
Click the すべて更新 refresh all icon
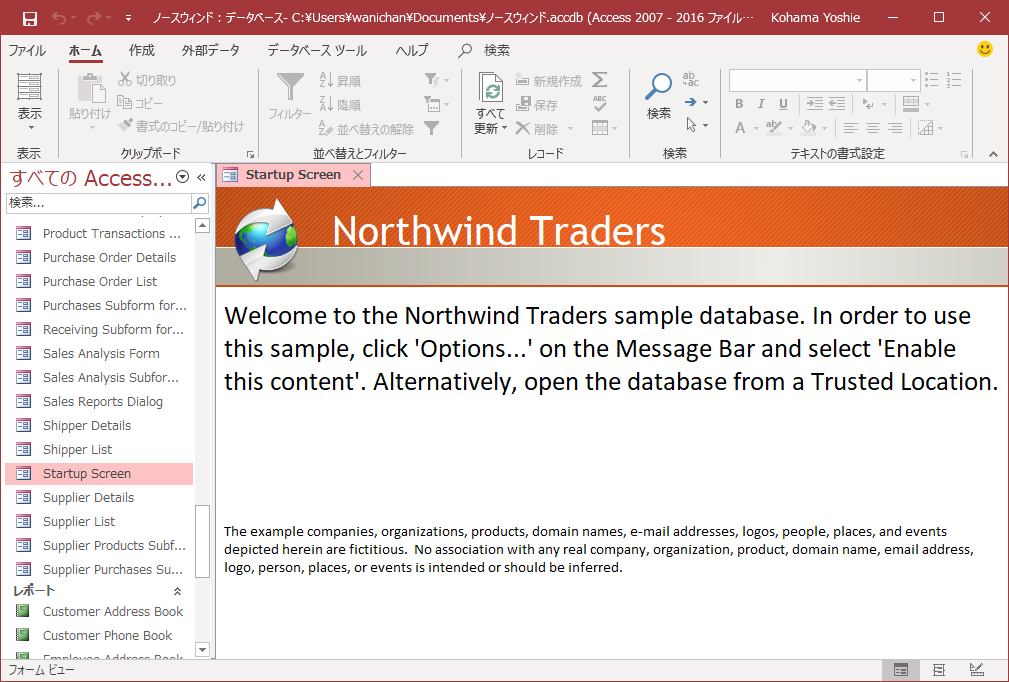point(491,88)
